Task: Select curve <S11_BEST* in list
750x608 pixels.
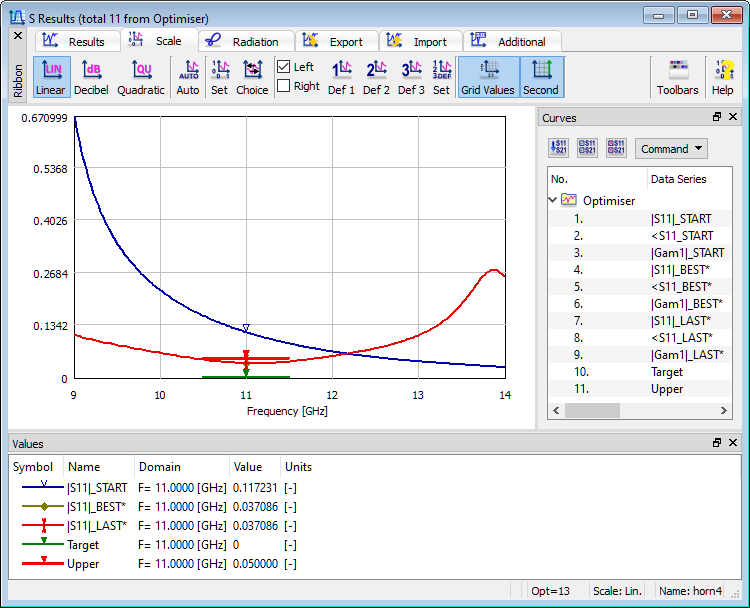Action: click(x=640, y=287)
